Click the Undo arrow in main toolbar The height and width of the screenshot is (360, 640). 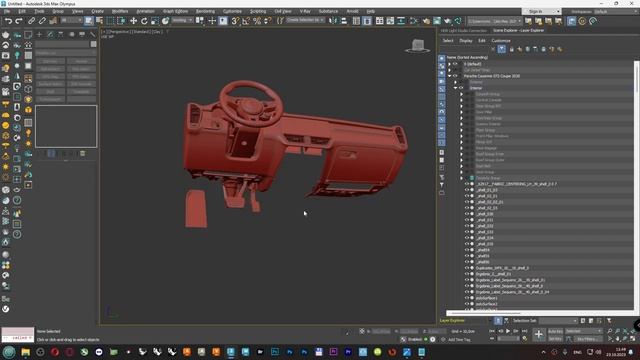(8, 21)
